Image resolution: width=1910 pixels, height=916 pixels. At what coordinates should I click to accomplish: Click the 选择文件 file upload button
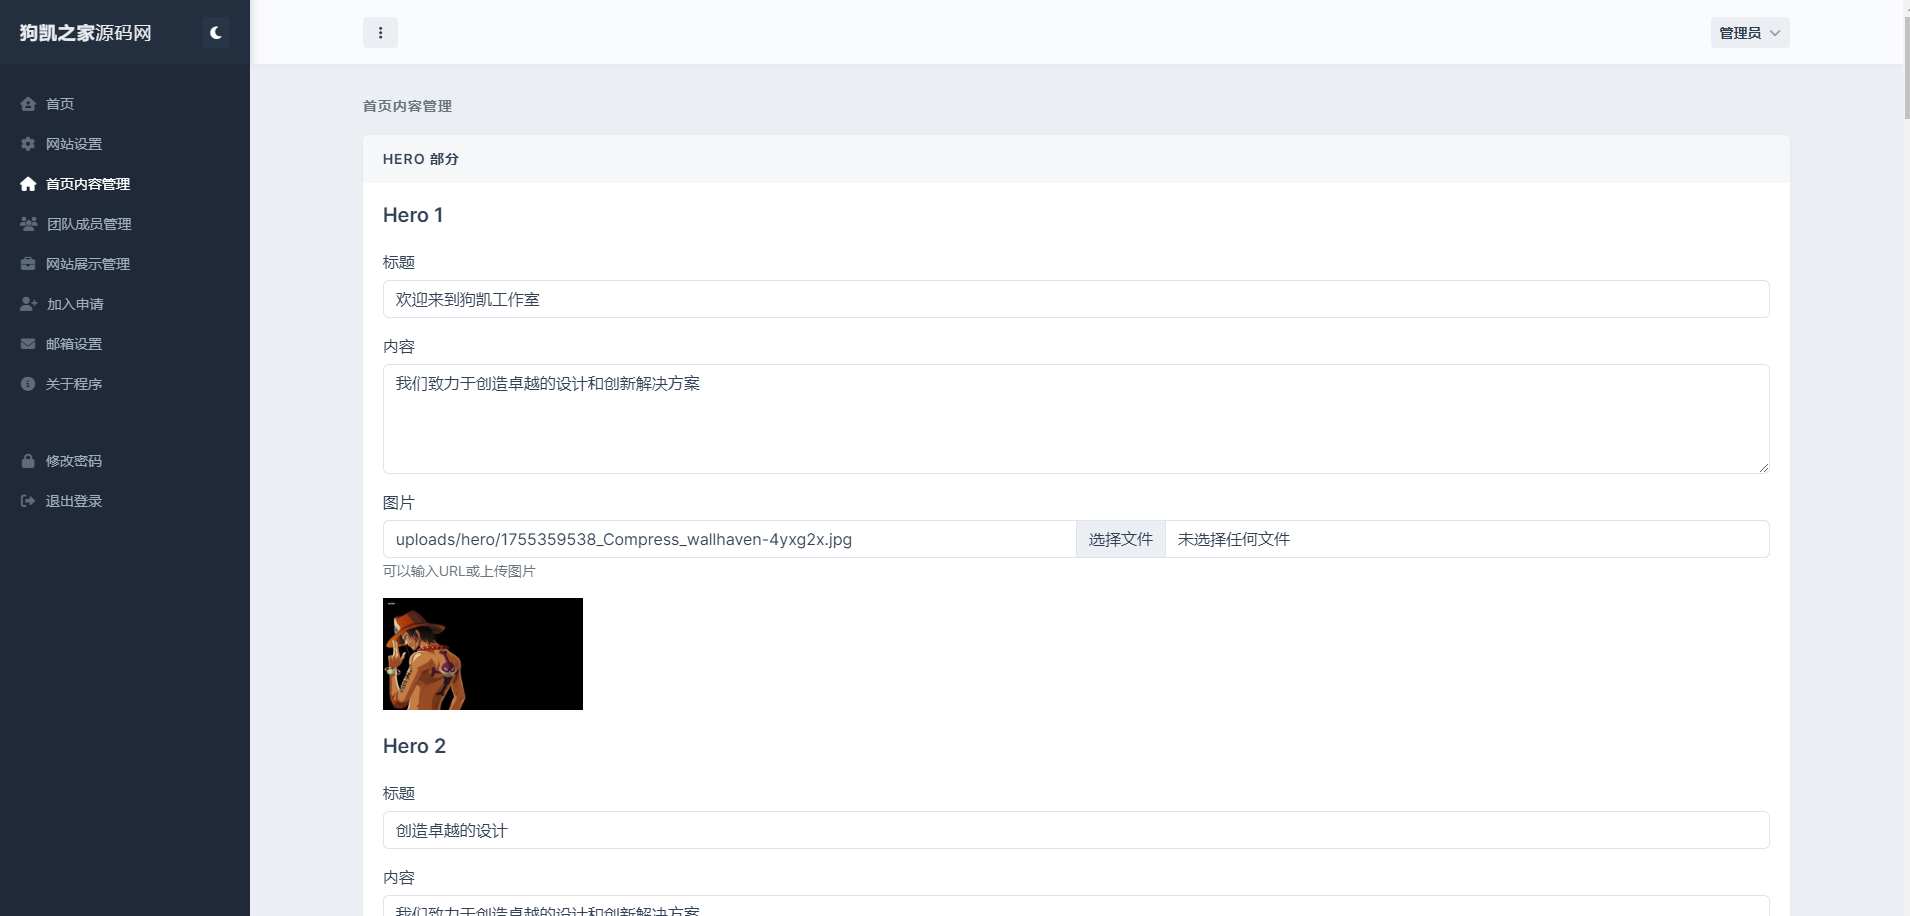[1121, 539]
